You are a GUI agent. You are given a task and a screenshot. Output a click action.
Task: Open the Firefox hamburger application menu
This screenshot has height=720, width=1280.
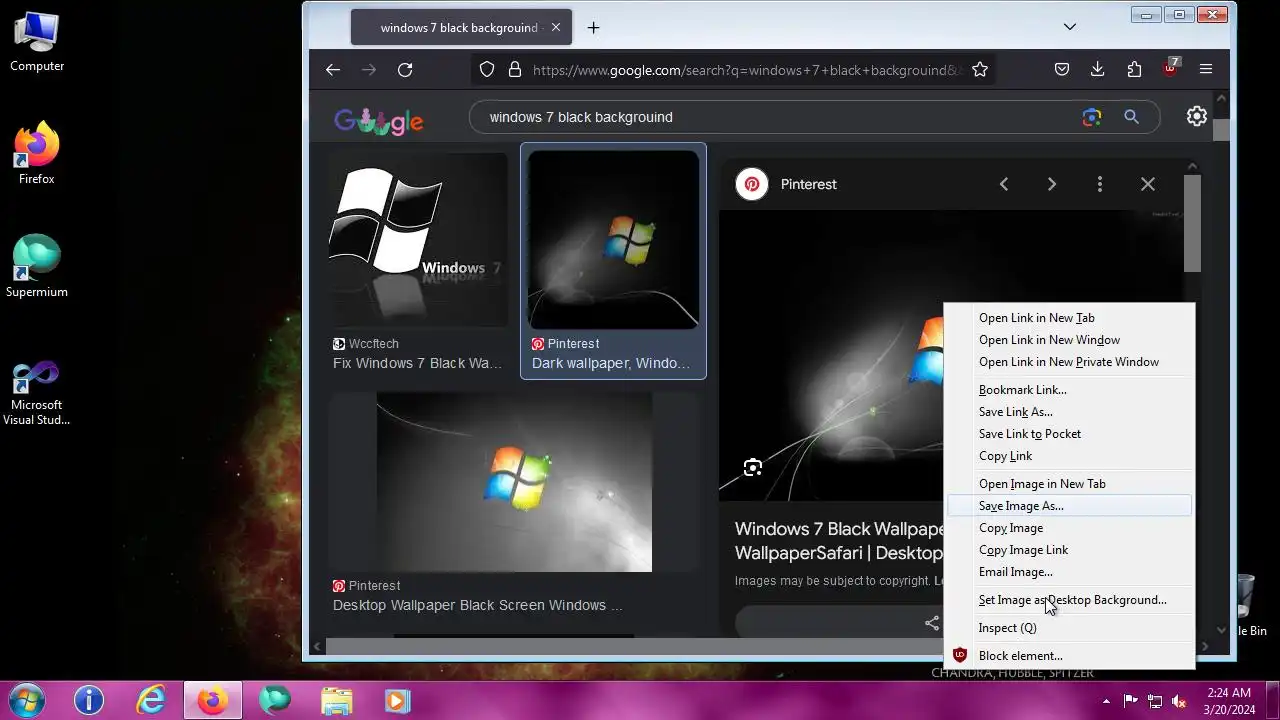1206,70
